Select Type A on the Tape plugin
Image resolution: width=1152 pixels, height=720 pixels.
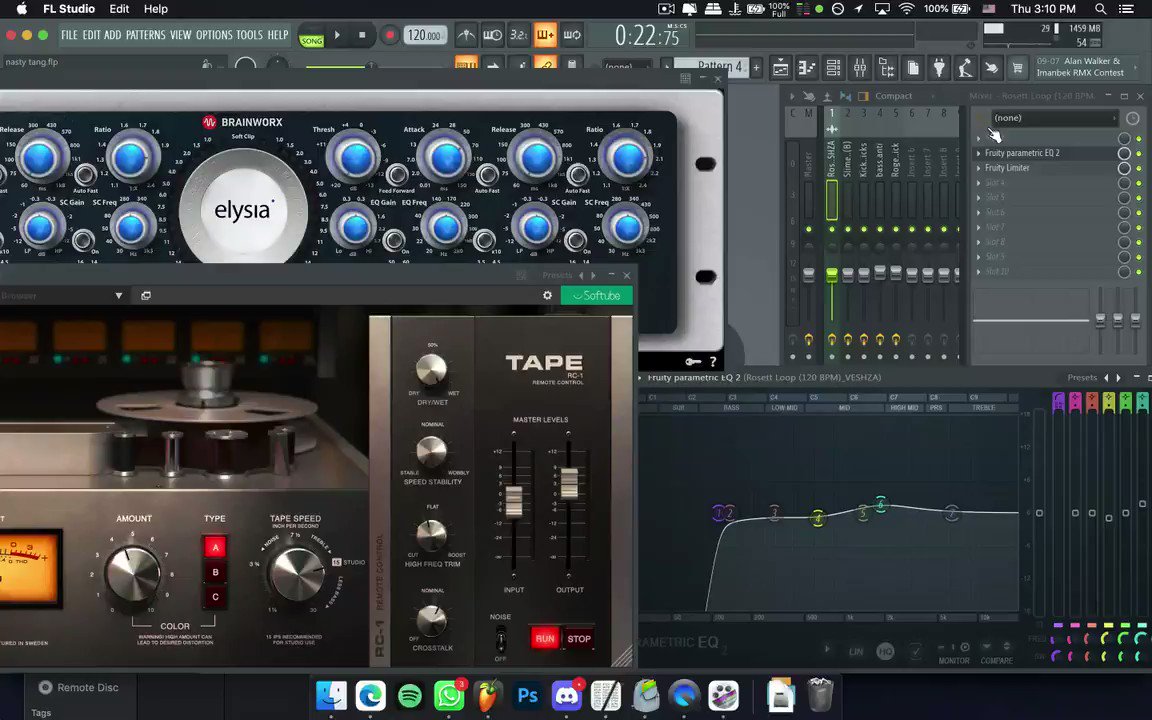point(215,547)
